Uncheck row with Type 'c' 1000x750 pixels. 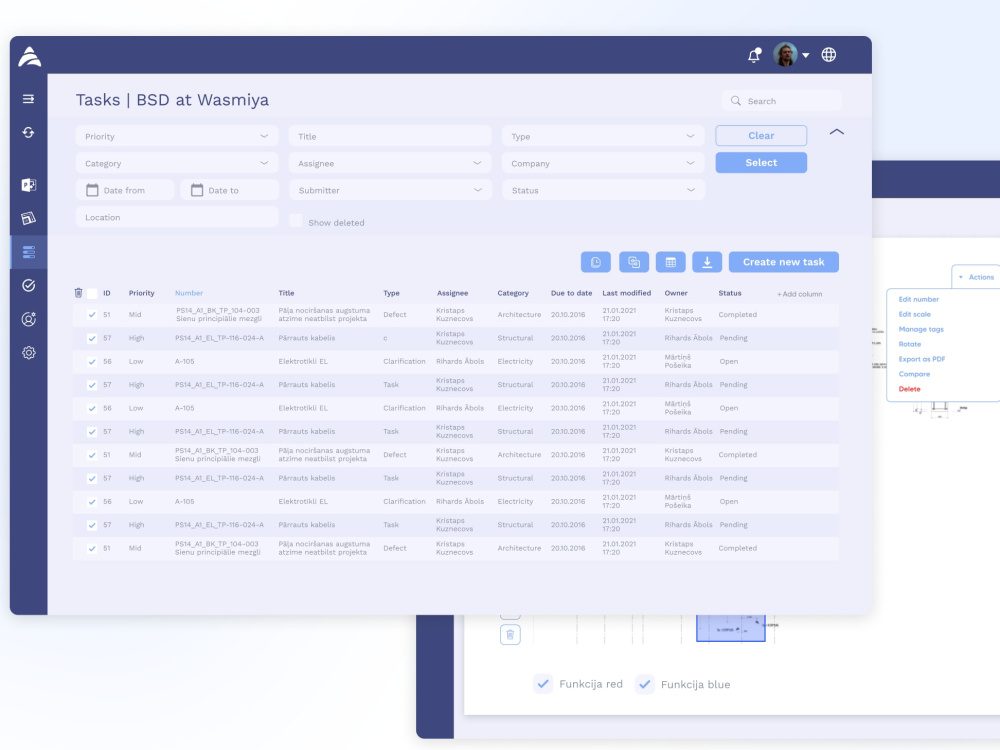92,339
